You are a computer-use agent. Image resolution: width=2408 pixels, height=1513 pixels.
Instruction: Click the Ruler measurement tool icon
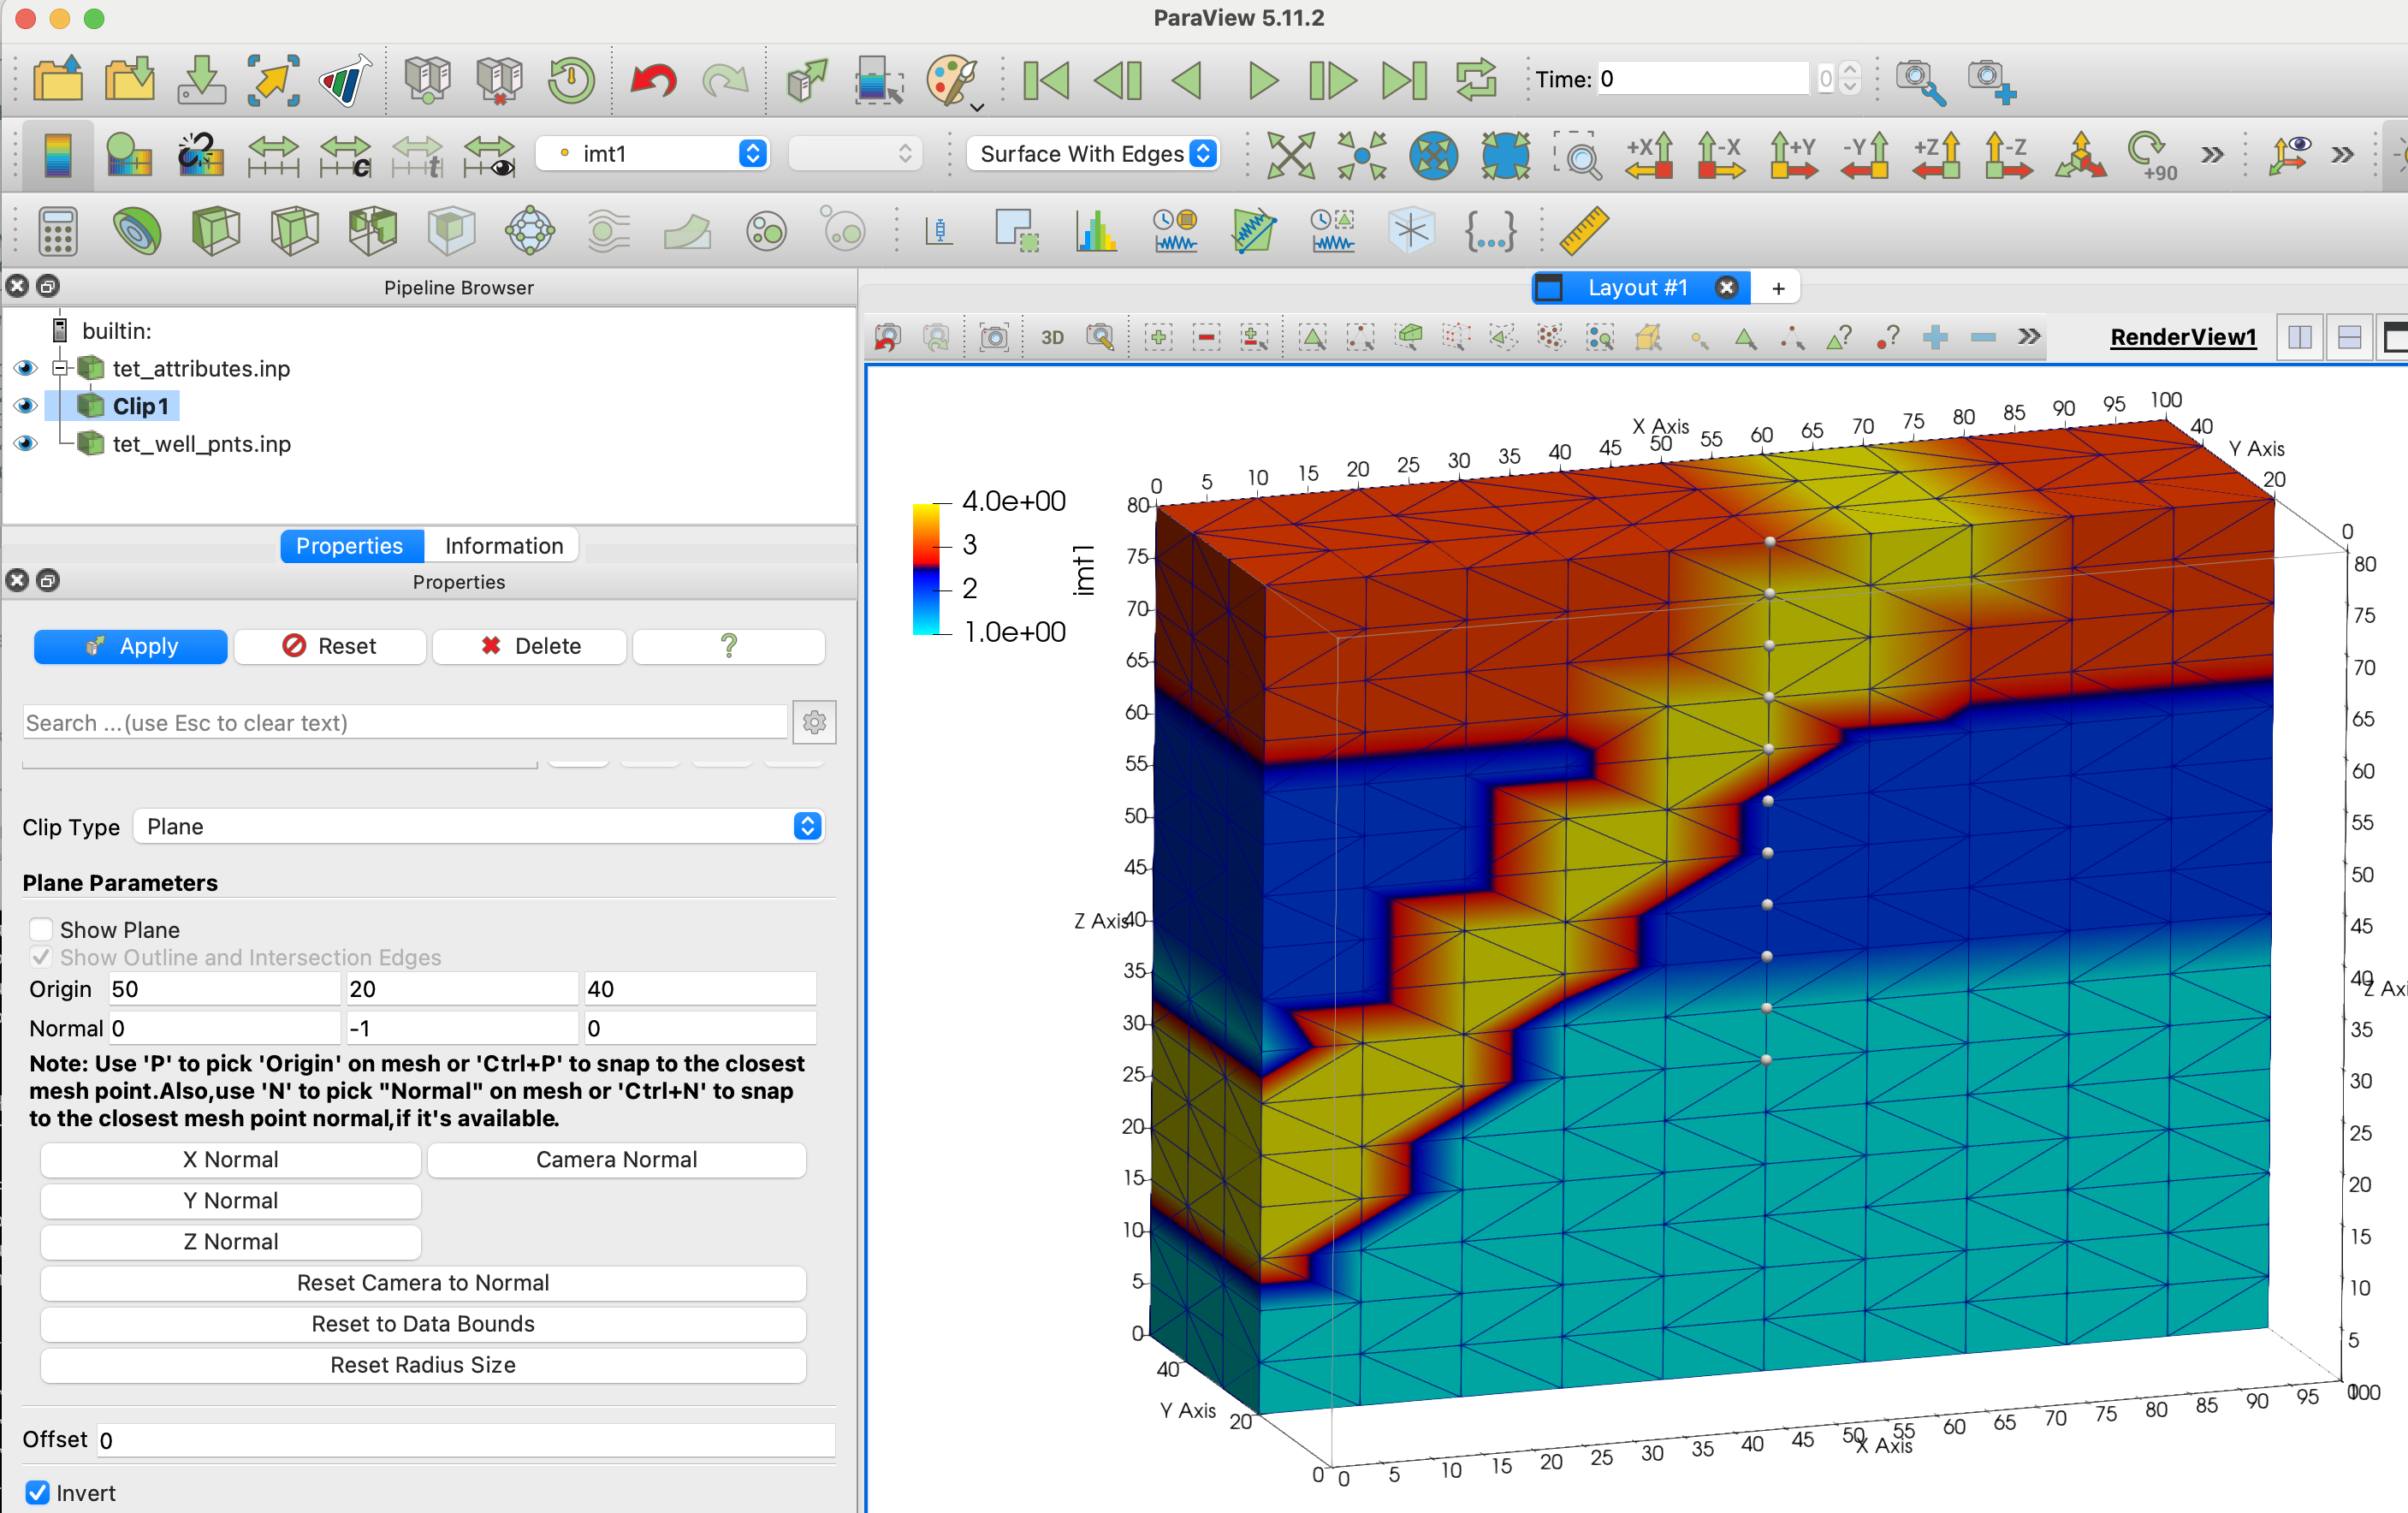click(x=1582, y=232)
